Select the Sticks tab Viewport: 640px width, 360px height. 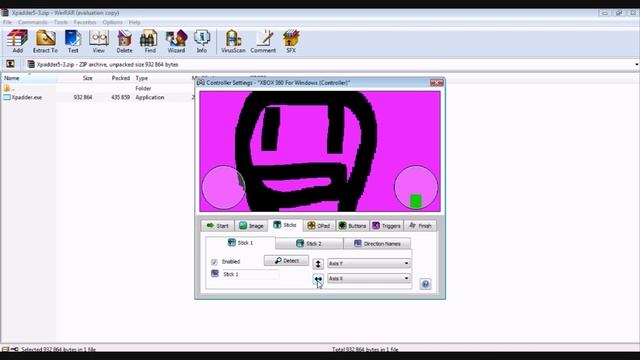tap(285, 225)
